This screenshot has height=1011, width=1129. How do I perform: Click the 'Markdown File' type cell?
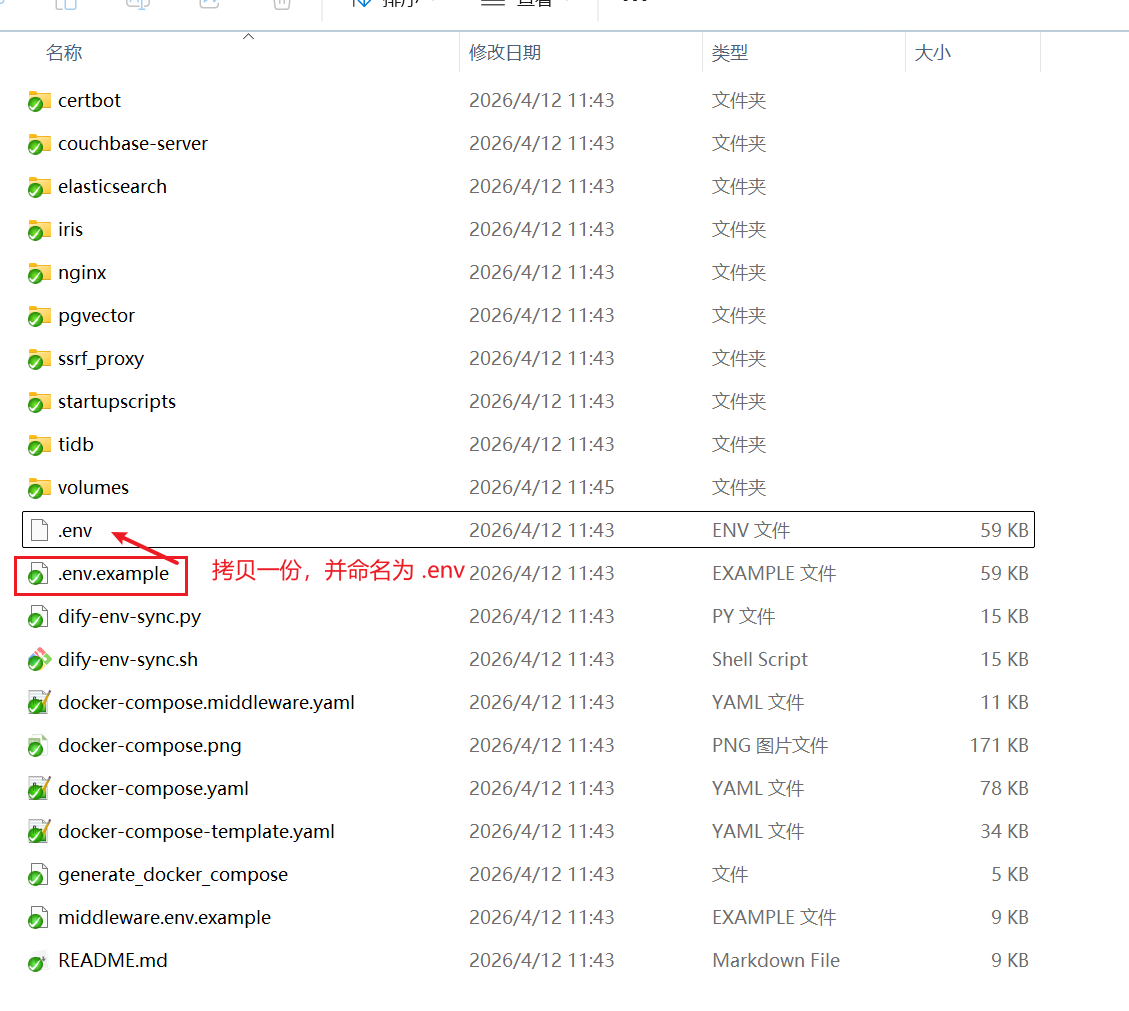[x=775, y=961]
